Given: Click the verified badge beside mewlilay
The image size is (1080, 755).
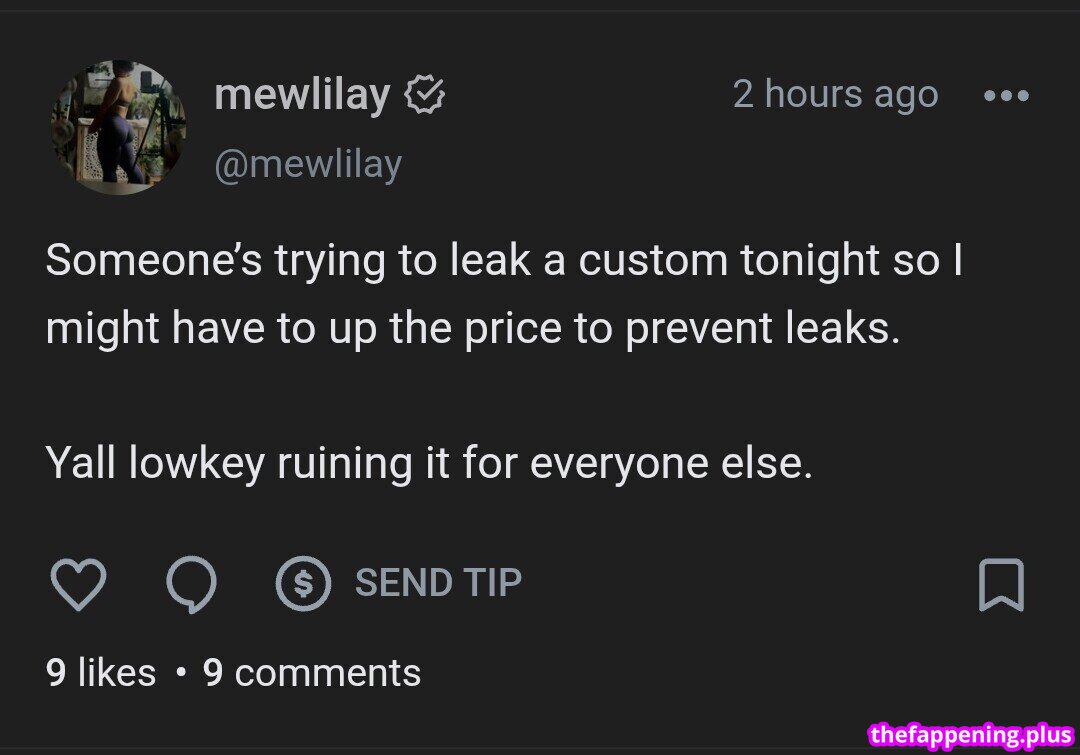Looking at the screenshot, I should point(425,96).
